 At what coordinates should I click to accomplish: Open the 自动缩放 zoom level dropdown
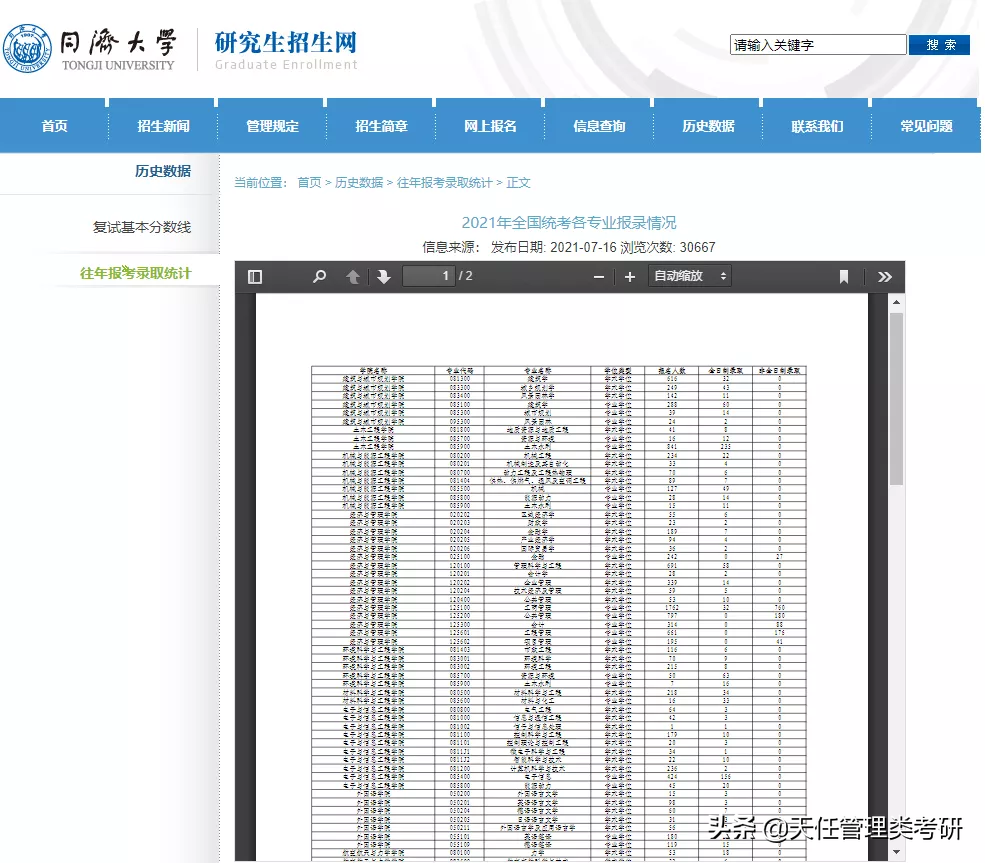tap(688, 275)
